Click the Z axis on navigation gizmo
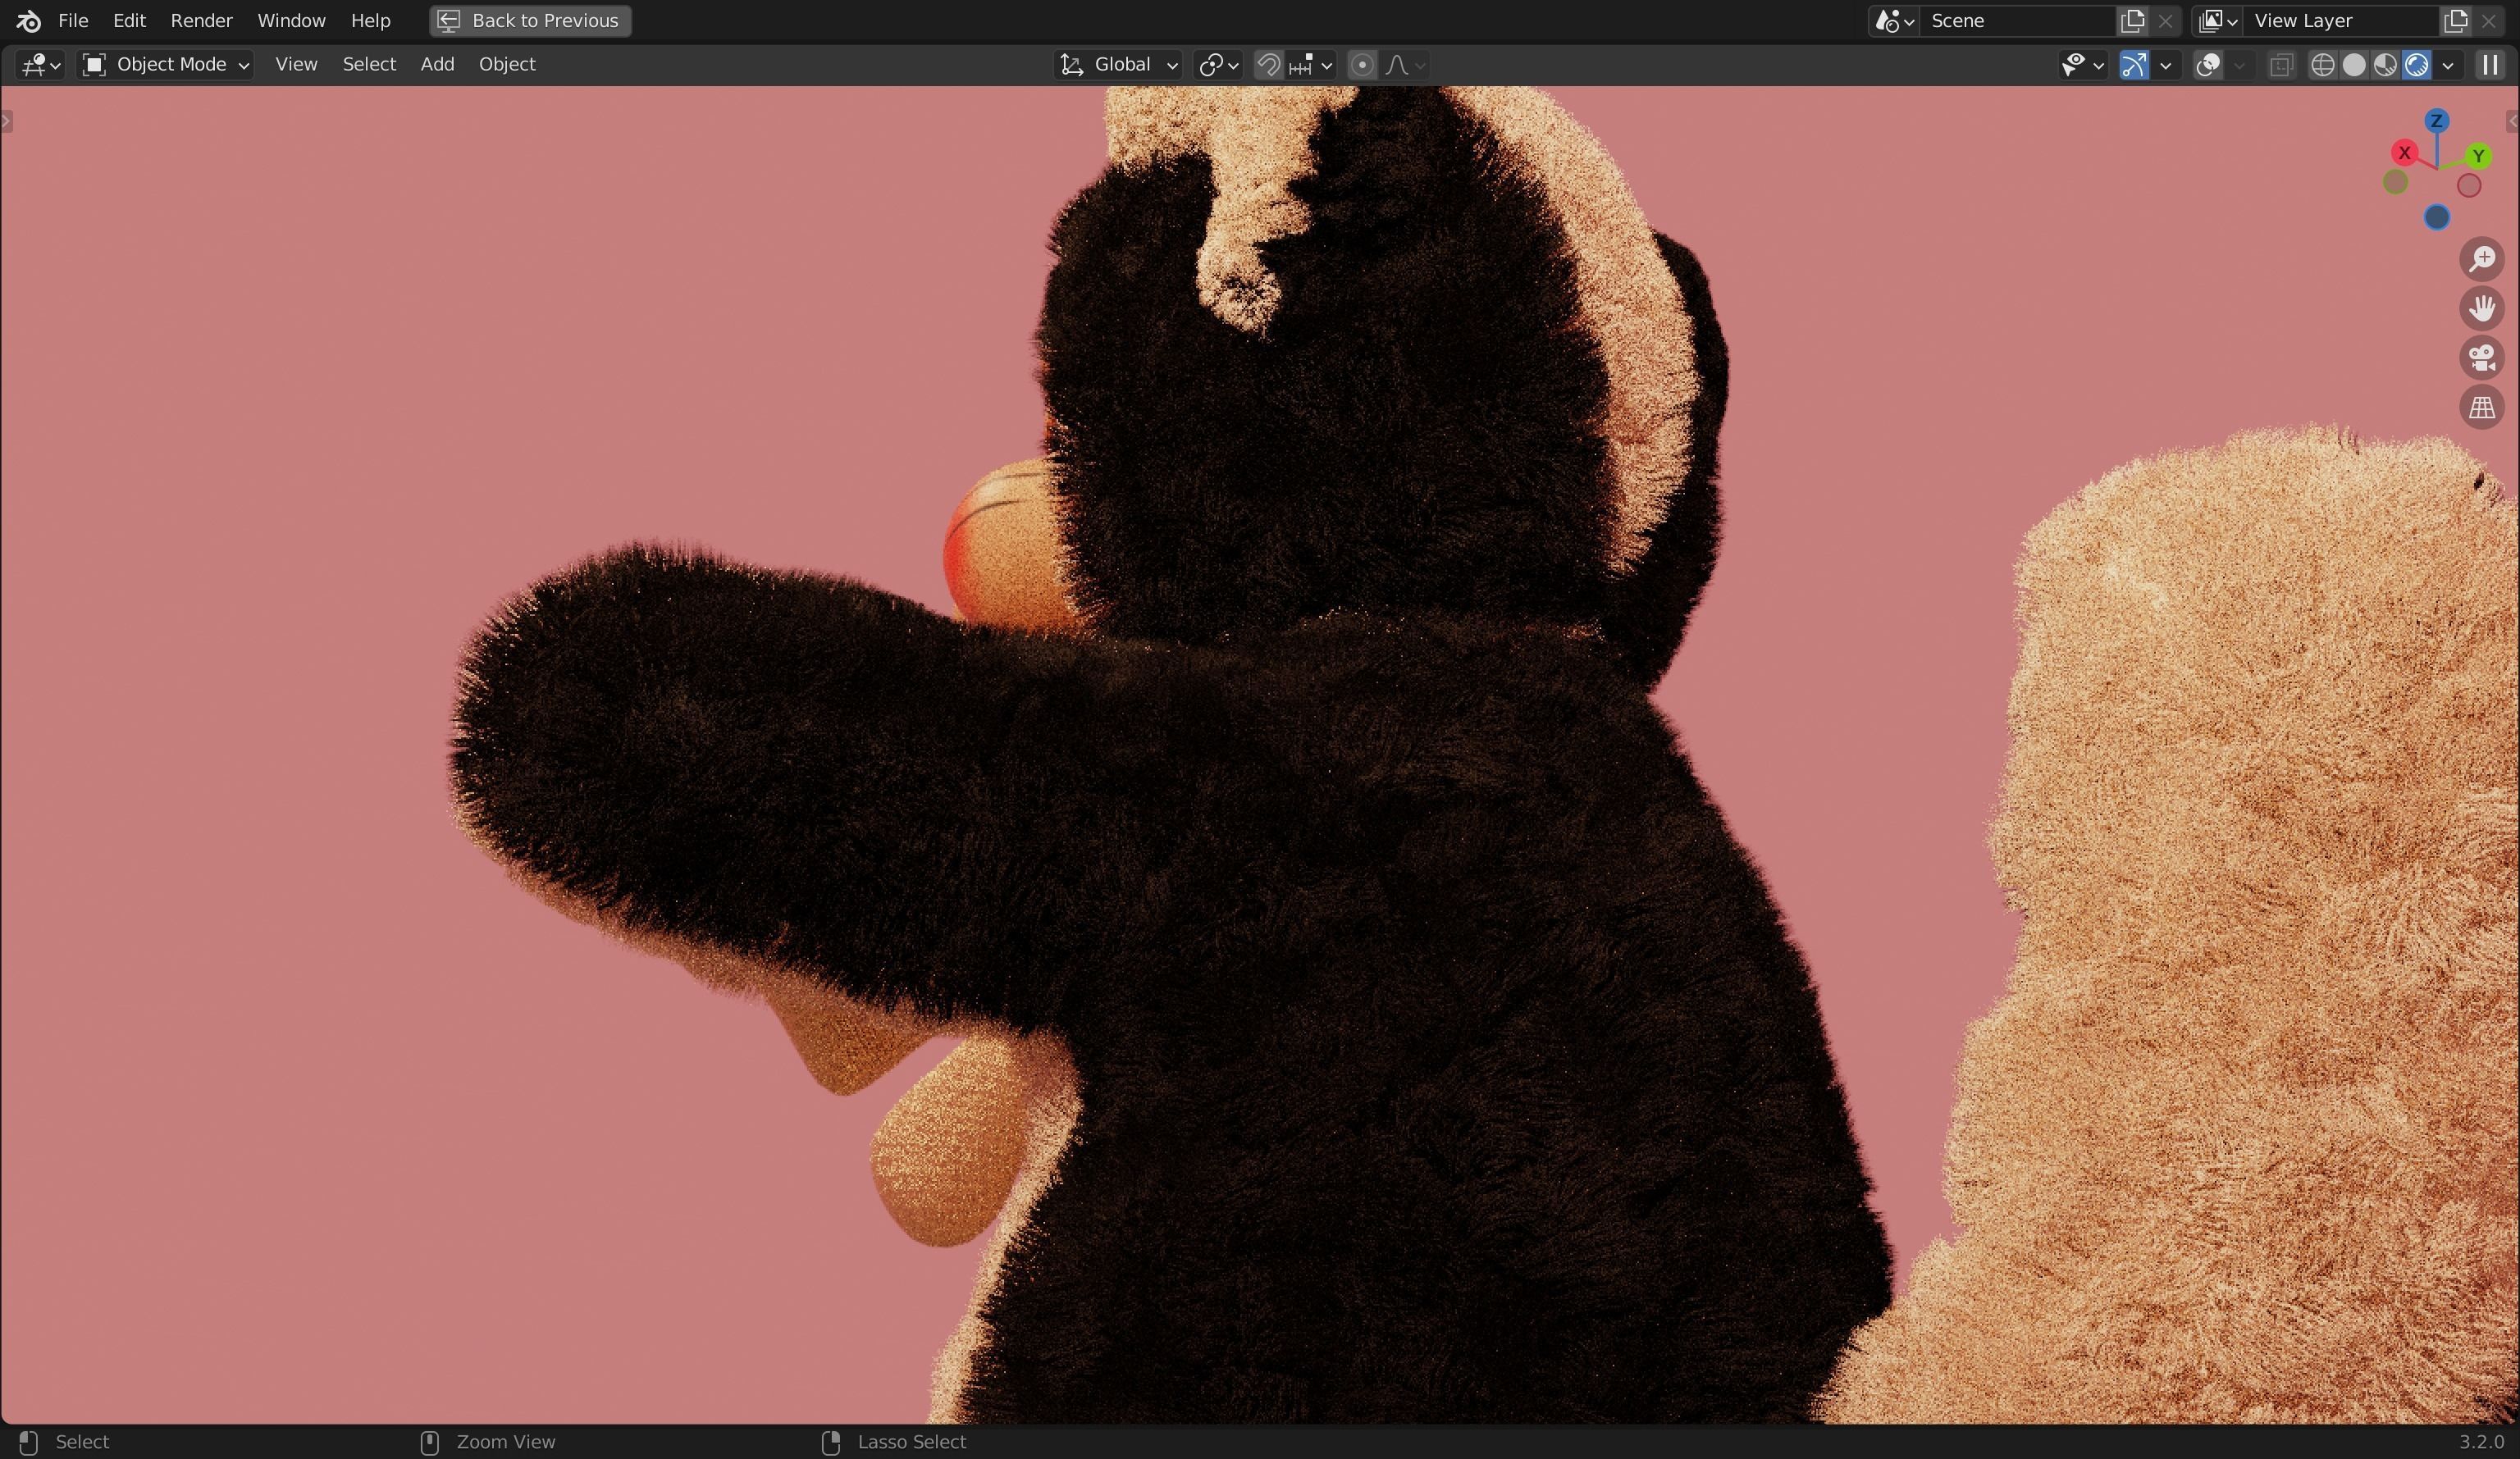2520x1459 pixels. (2436, 121)
